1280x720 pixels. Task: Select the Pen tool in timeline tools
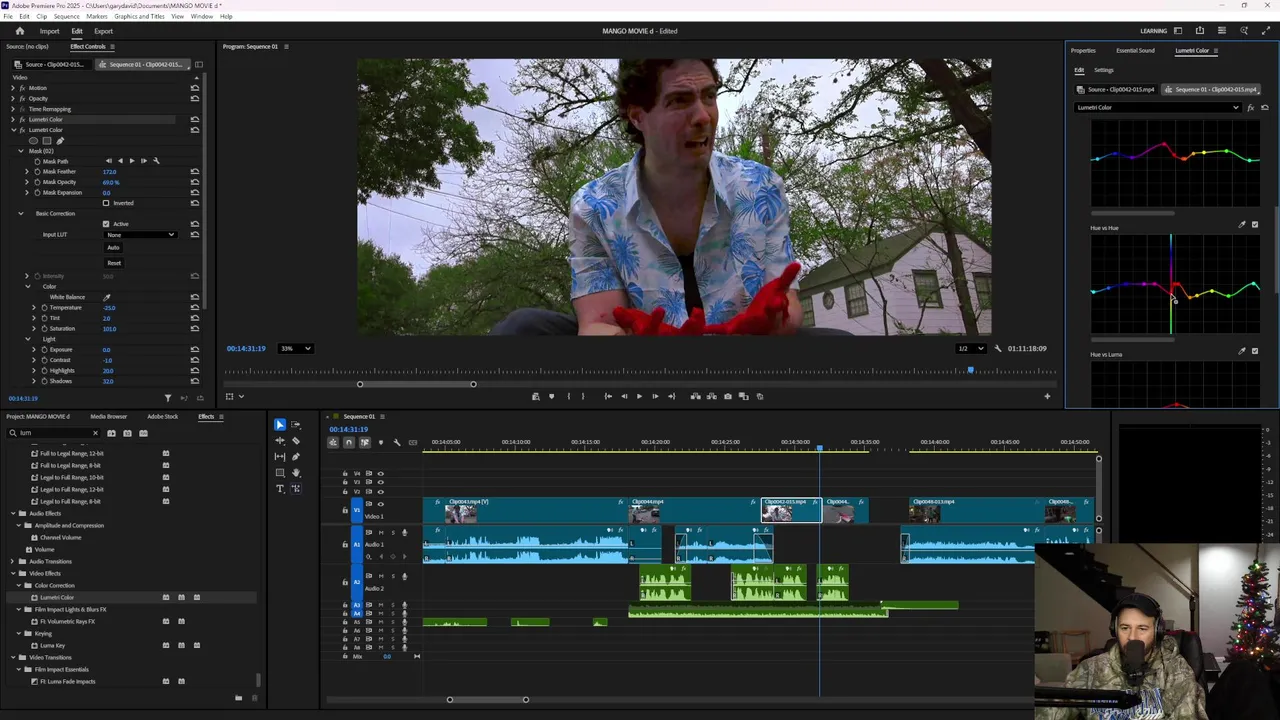(296, 457)
